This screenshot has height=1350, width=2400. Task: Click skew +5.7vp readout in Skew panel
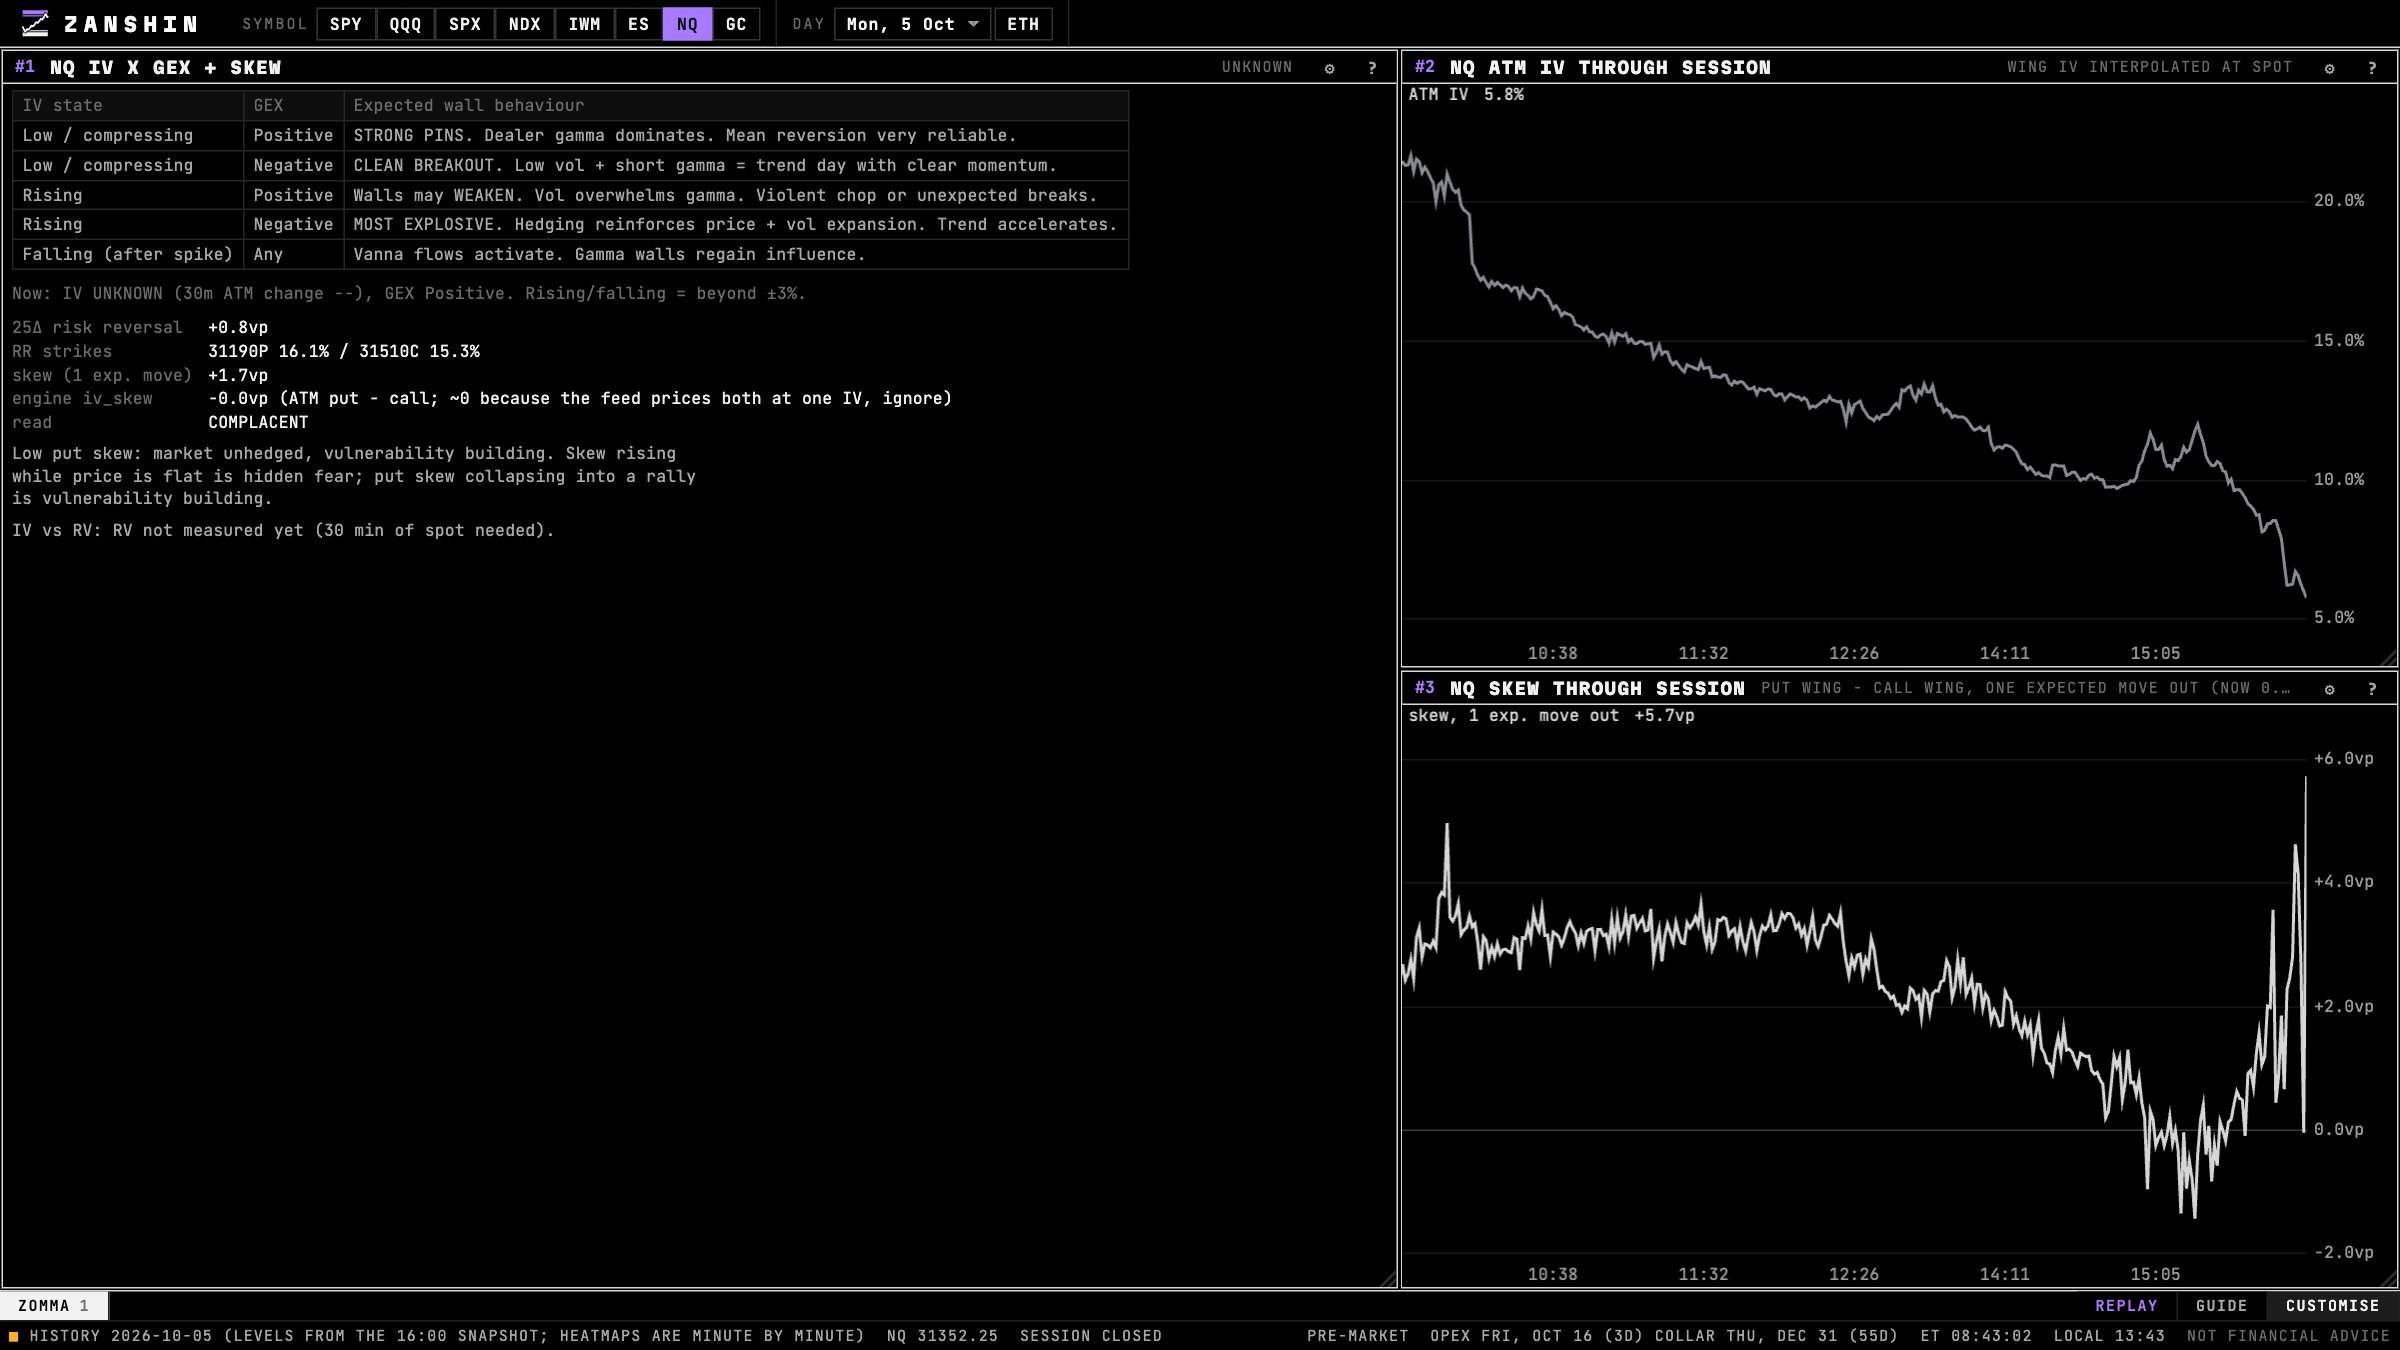click(1551, 716)
